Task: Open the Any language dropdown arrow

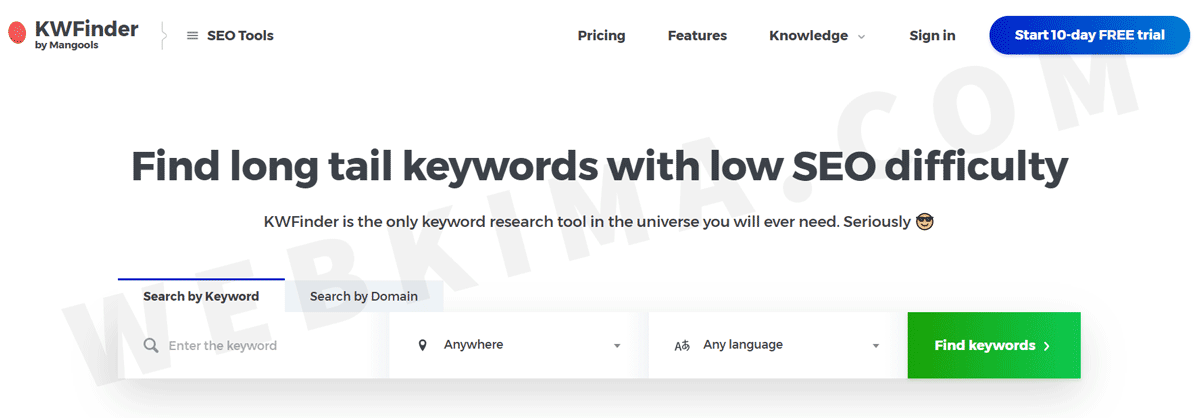Action: (876, 346)
